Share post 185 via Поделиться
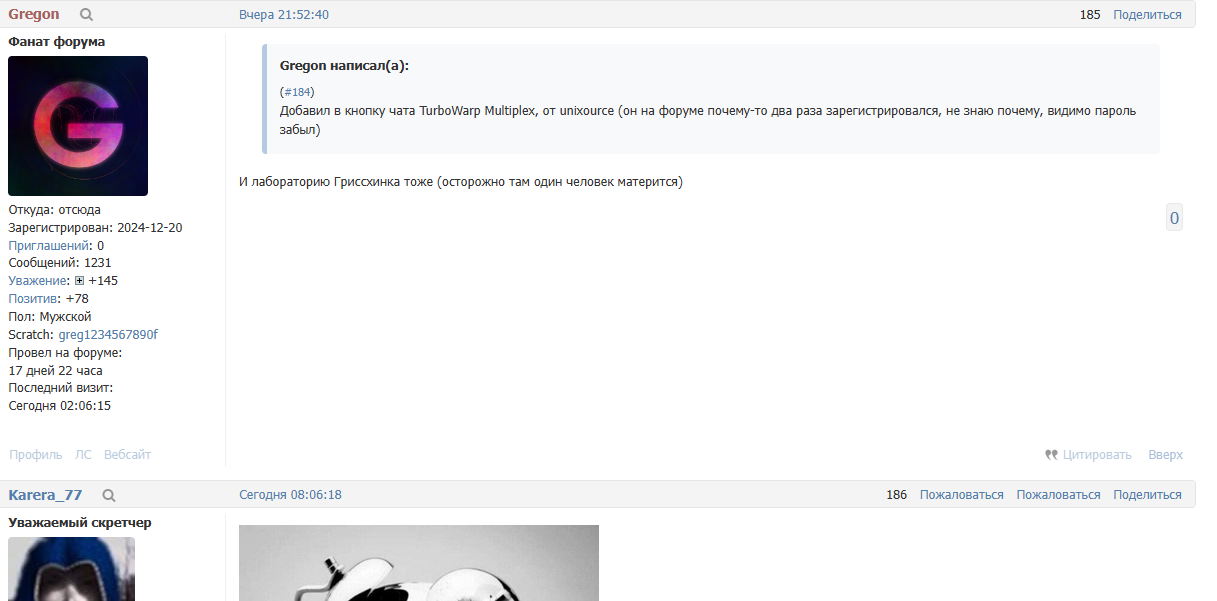1217x601 pixels. [1147, 15]
